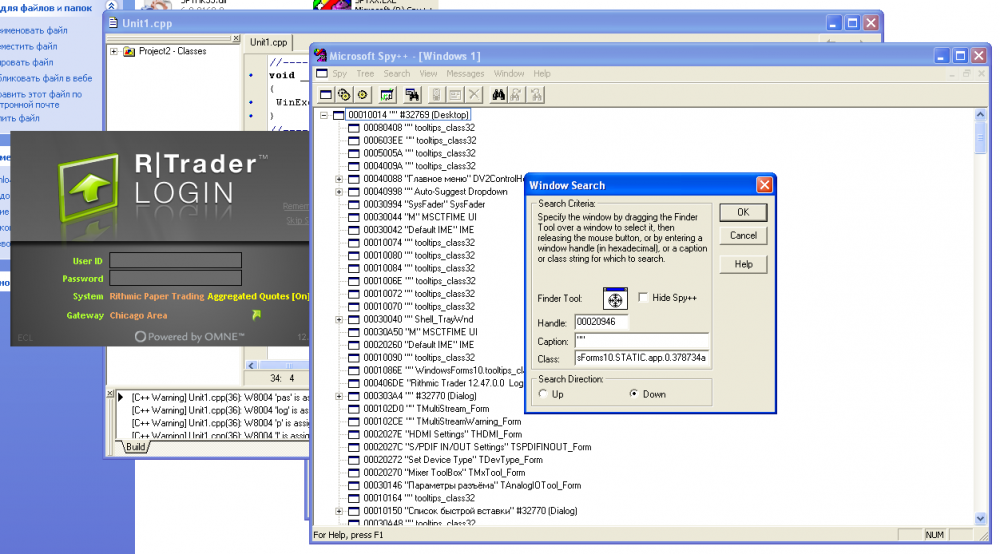
Task: Select the Down search direction radio button
Action: coord(634,394)
